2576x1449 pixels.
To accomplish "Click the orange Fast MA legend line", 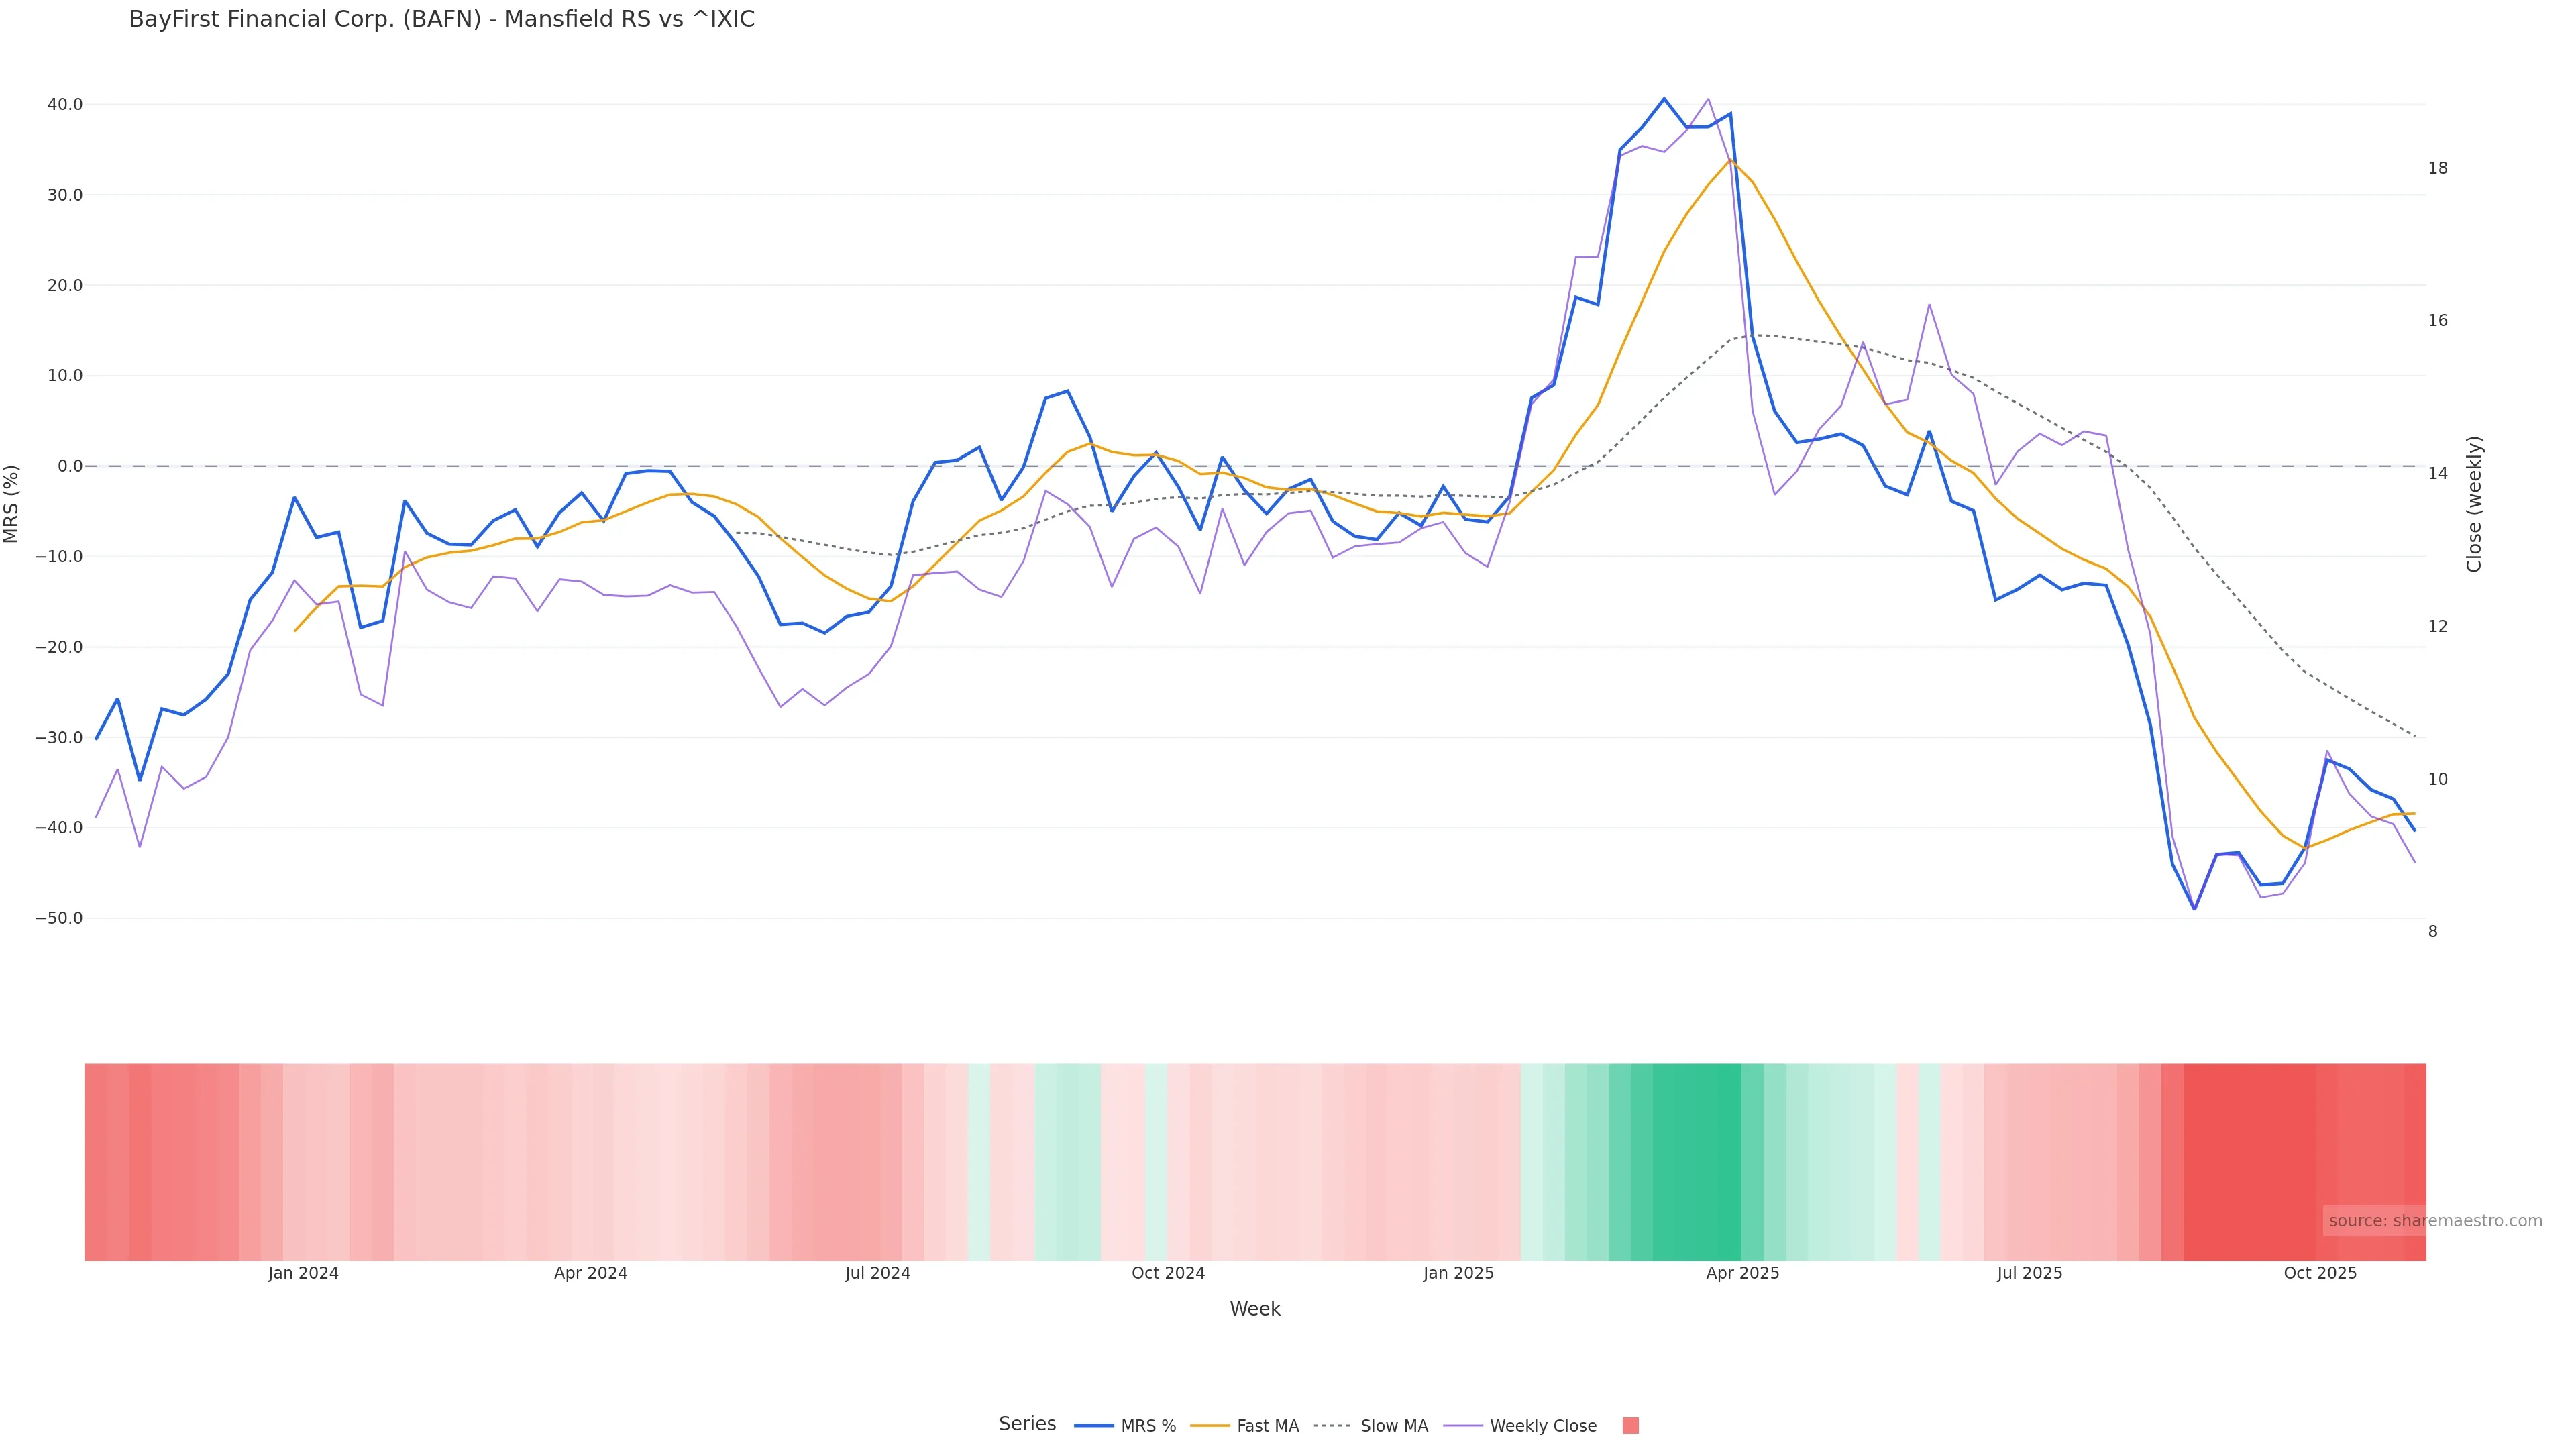I will click(x=1210, y=1426).
